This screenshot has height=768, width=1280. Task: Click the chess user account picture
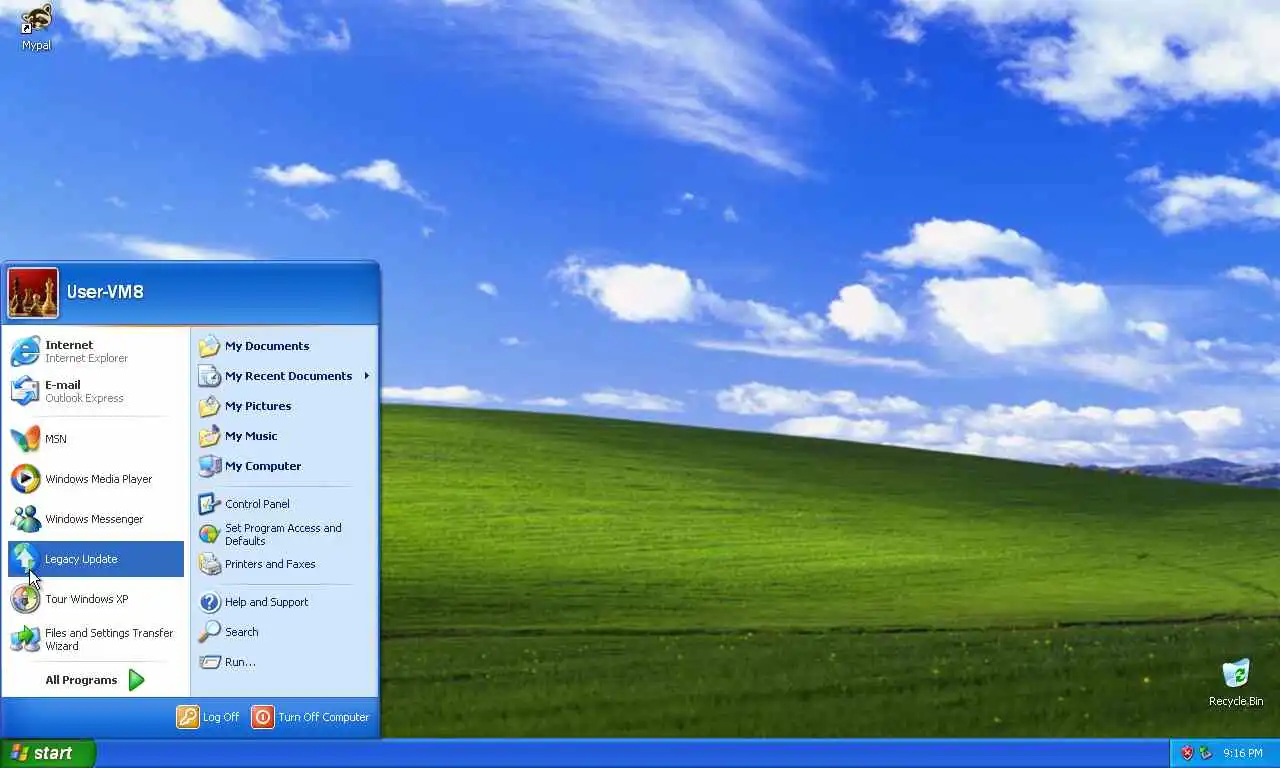[x=33, y=293]
